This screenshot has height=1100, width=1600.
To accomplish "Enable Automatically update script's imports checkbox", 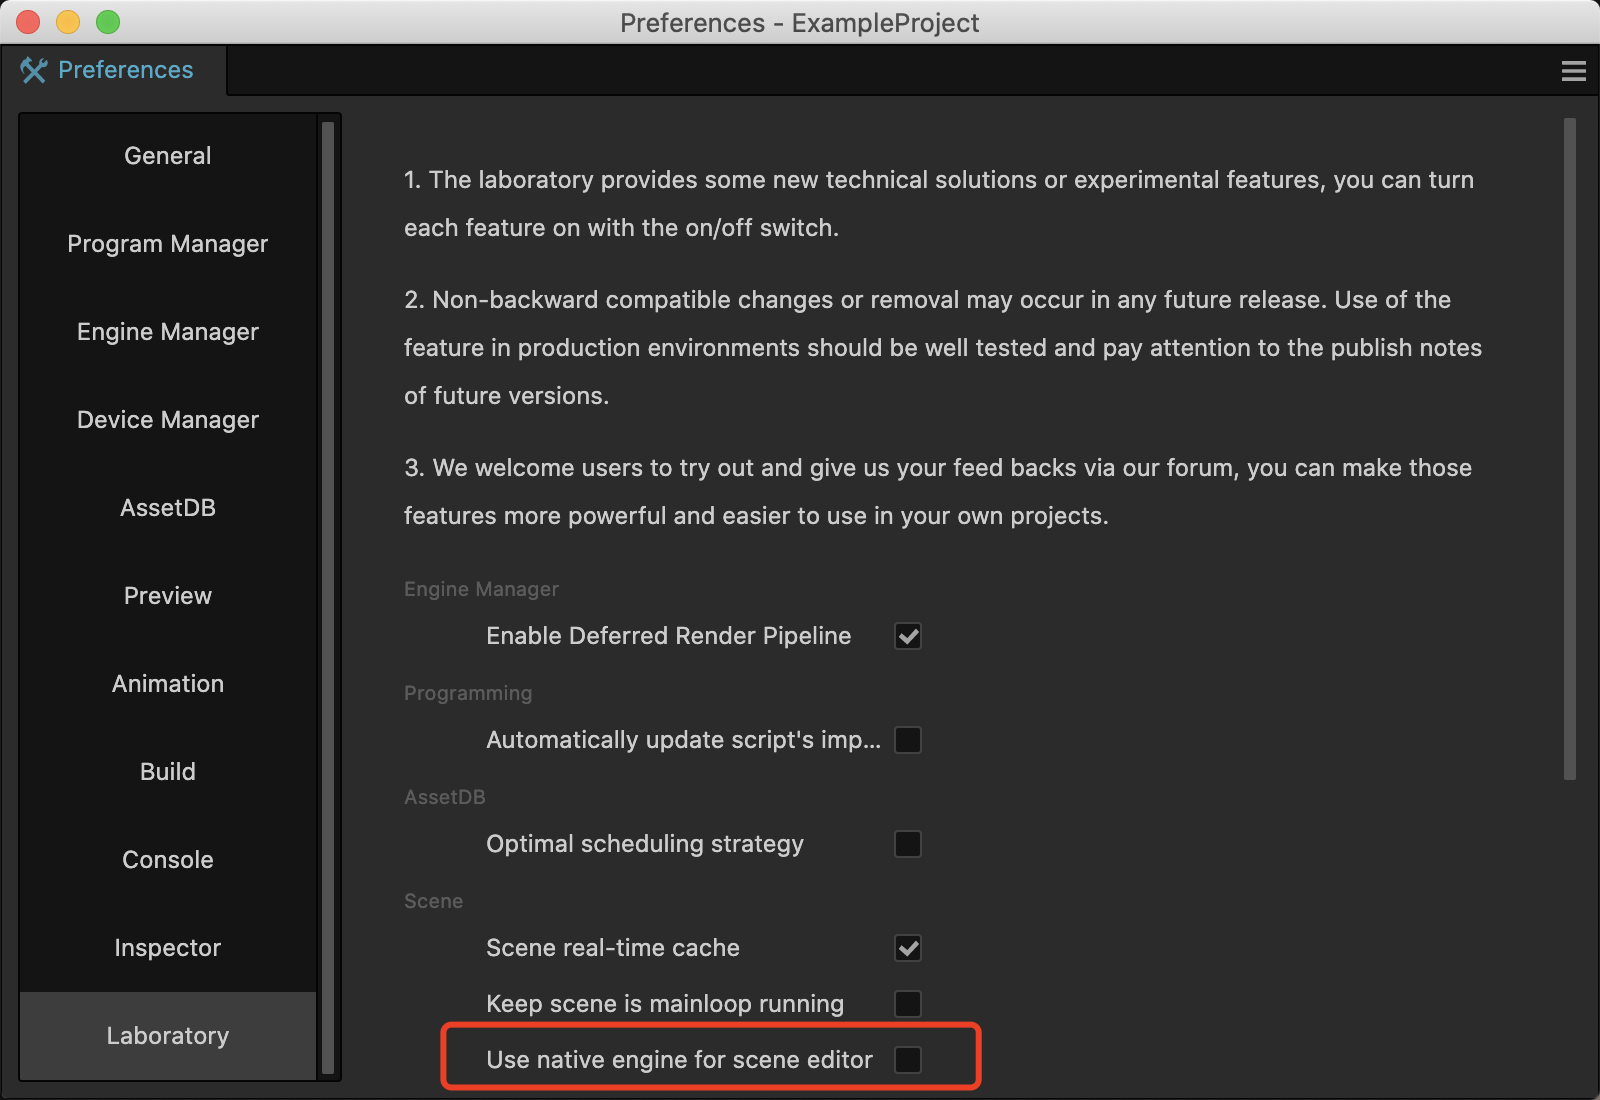I will pyautogui.click(x=908, y=740).
